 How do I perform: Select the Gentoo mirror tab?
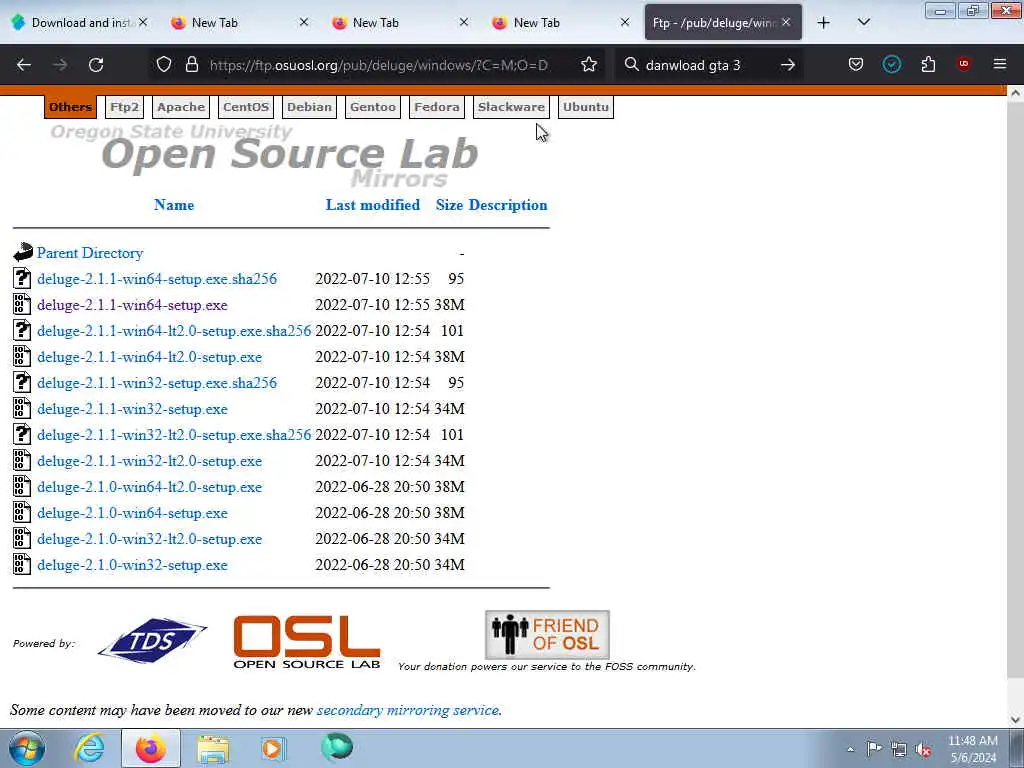tap(372, 107)
